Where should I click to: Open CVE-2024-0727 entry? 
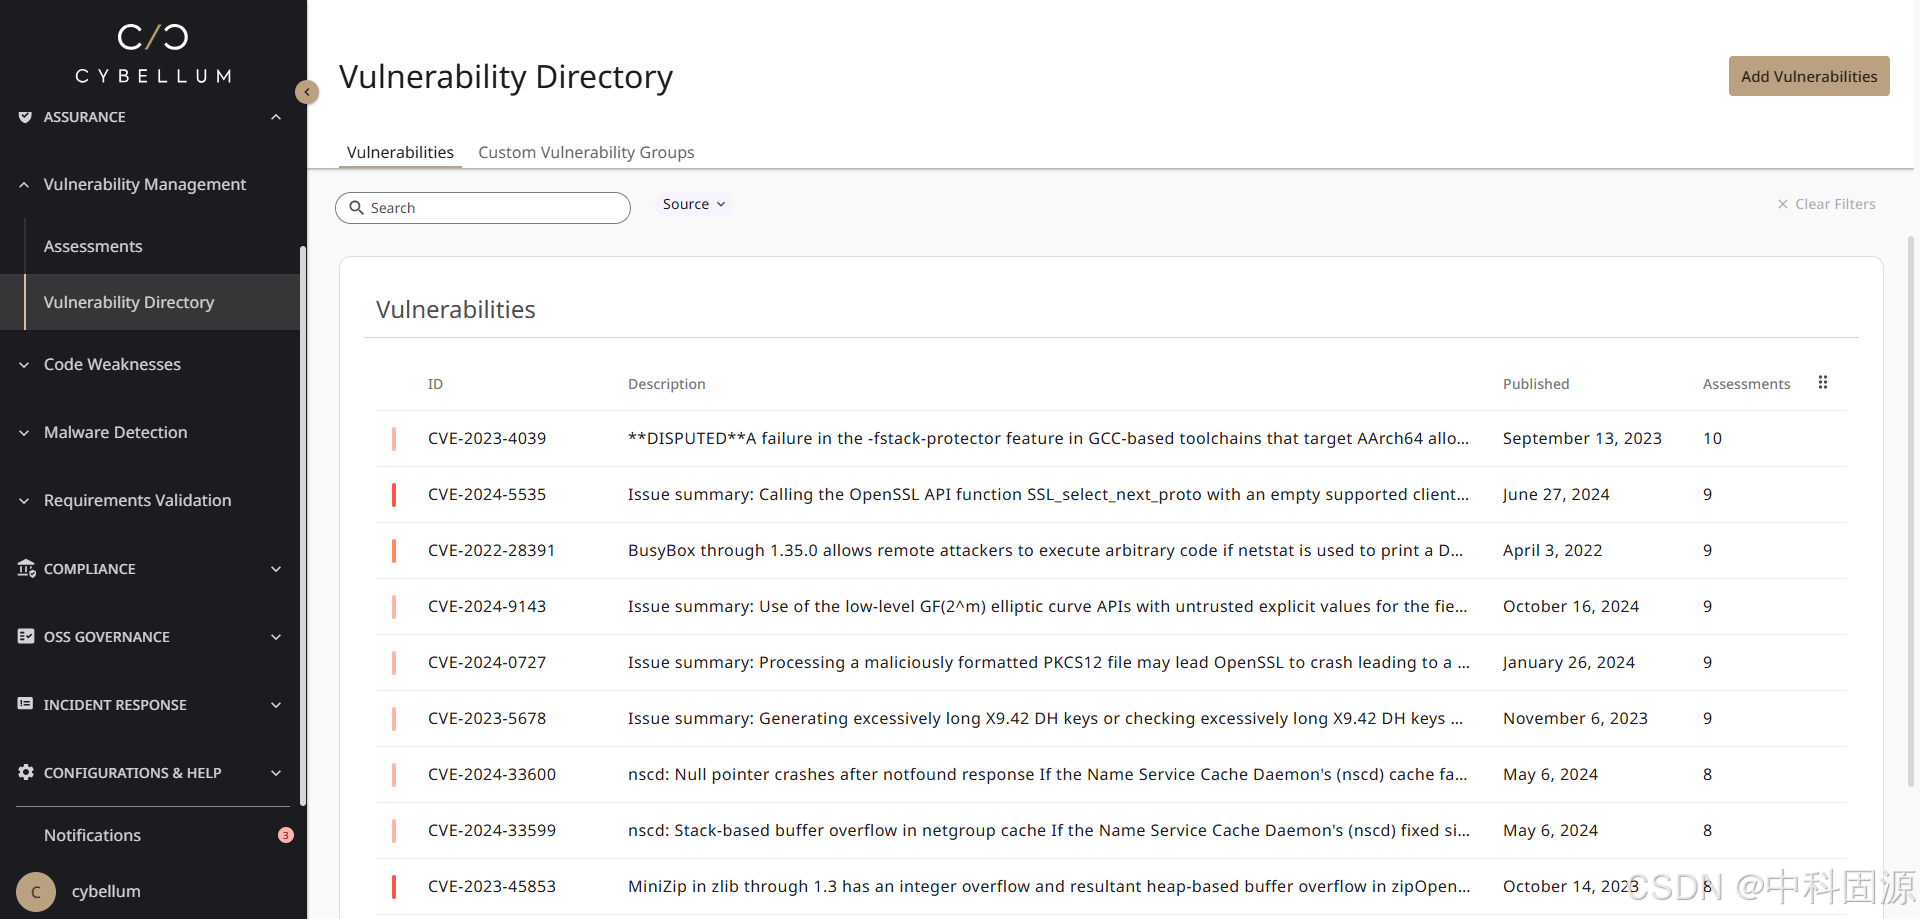(x=487, y=662)
